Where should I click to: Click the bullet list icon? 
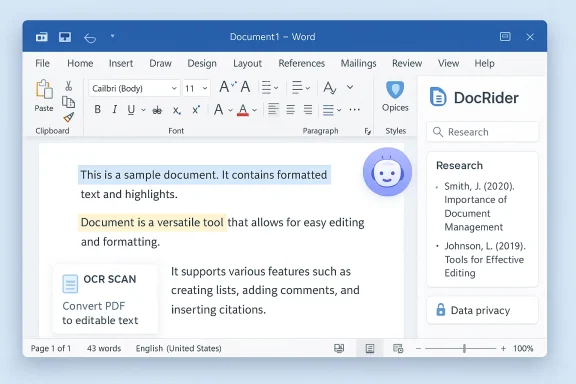[x=266, y=87]
